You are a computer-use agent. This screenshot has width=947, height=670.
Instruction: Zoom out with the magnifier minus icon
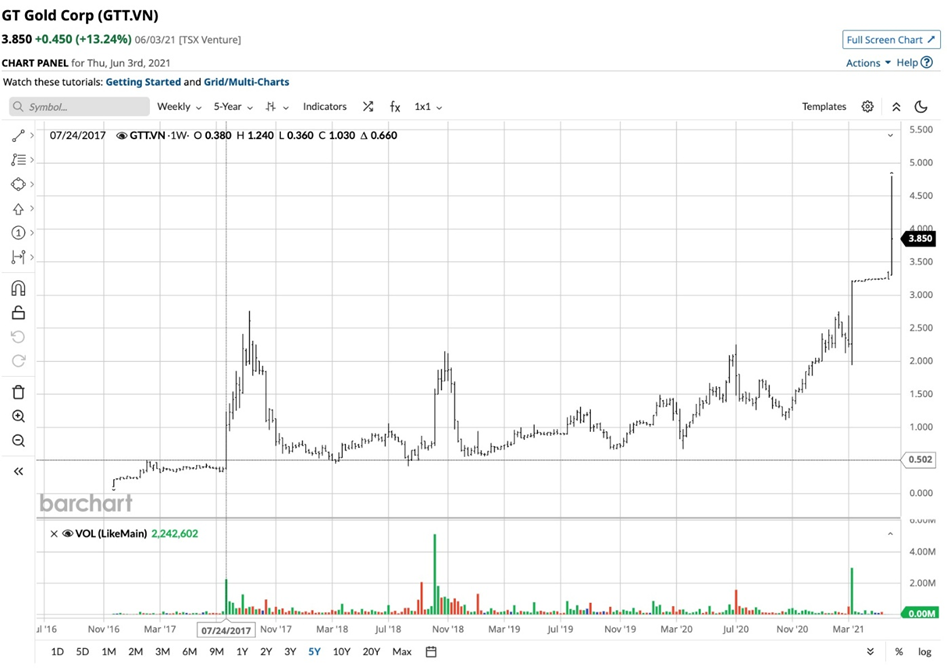pos(18,441)
